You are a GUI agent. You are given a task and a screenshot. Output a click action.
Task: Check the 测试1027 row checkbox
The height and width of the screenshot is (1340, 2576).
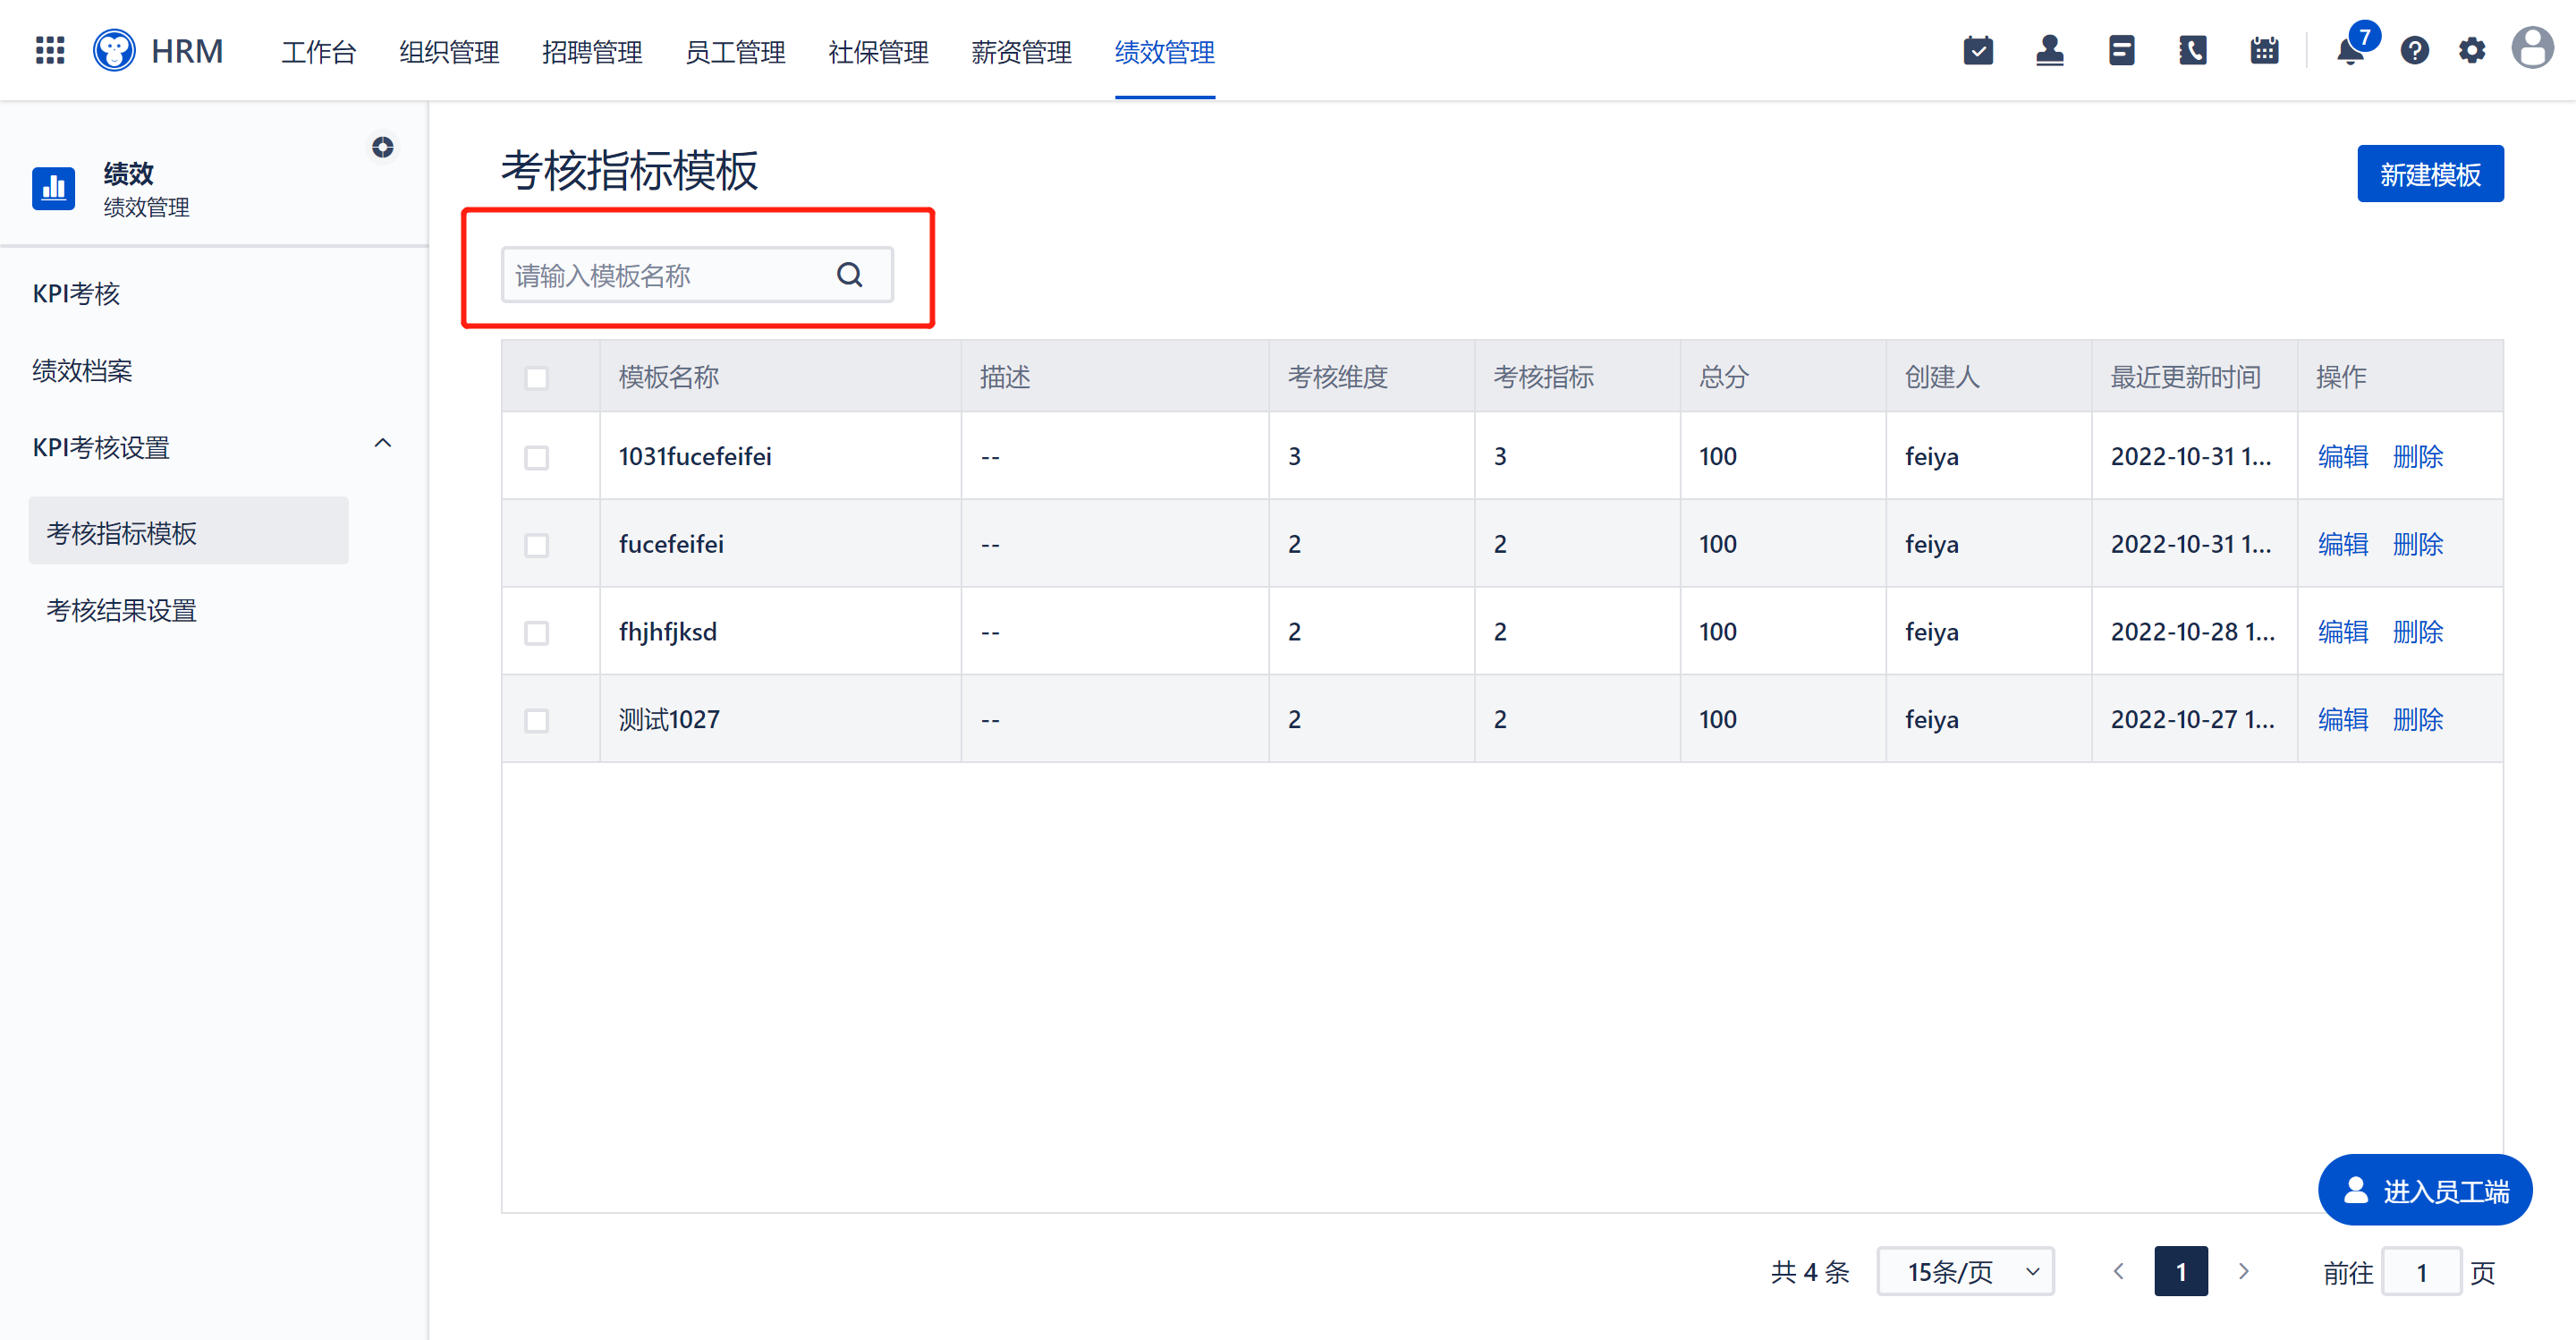[x=537, y=720]
